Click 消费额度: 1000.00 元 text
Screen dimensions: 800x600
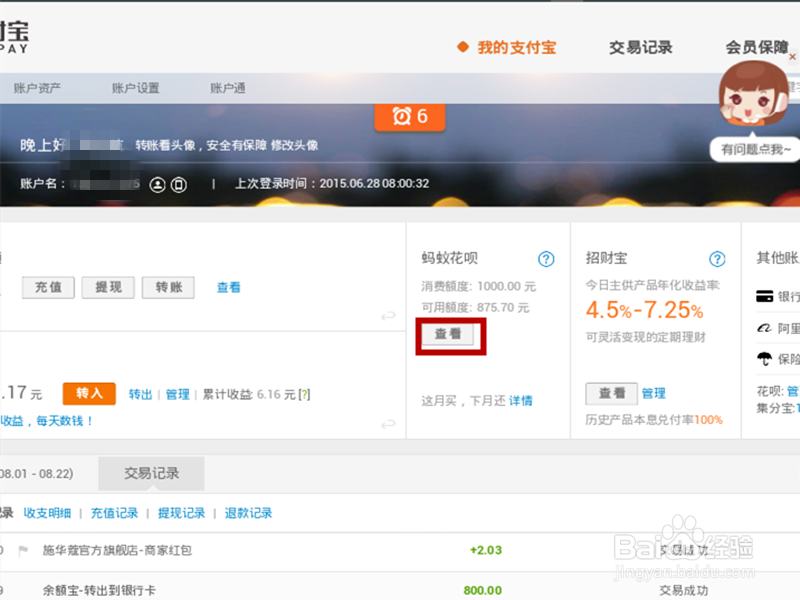(x=479, y=286)
